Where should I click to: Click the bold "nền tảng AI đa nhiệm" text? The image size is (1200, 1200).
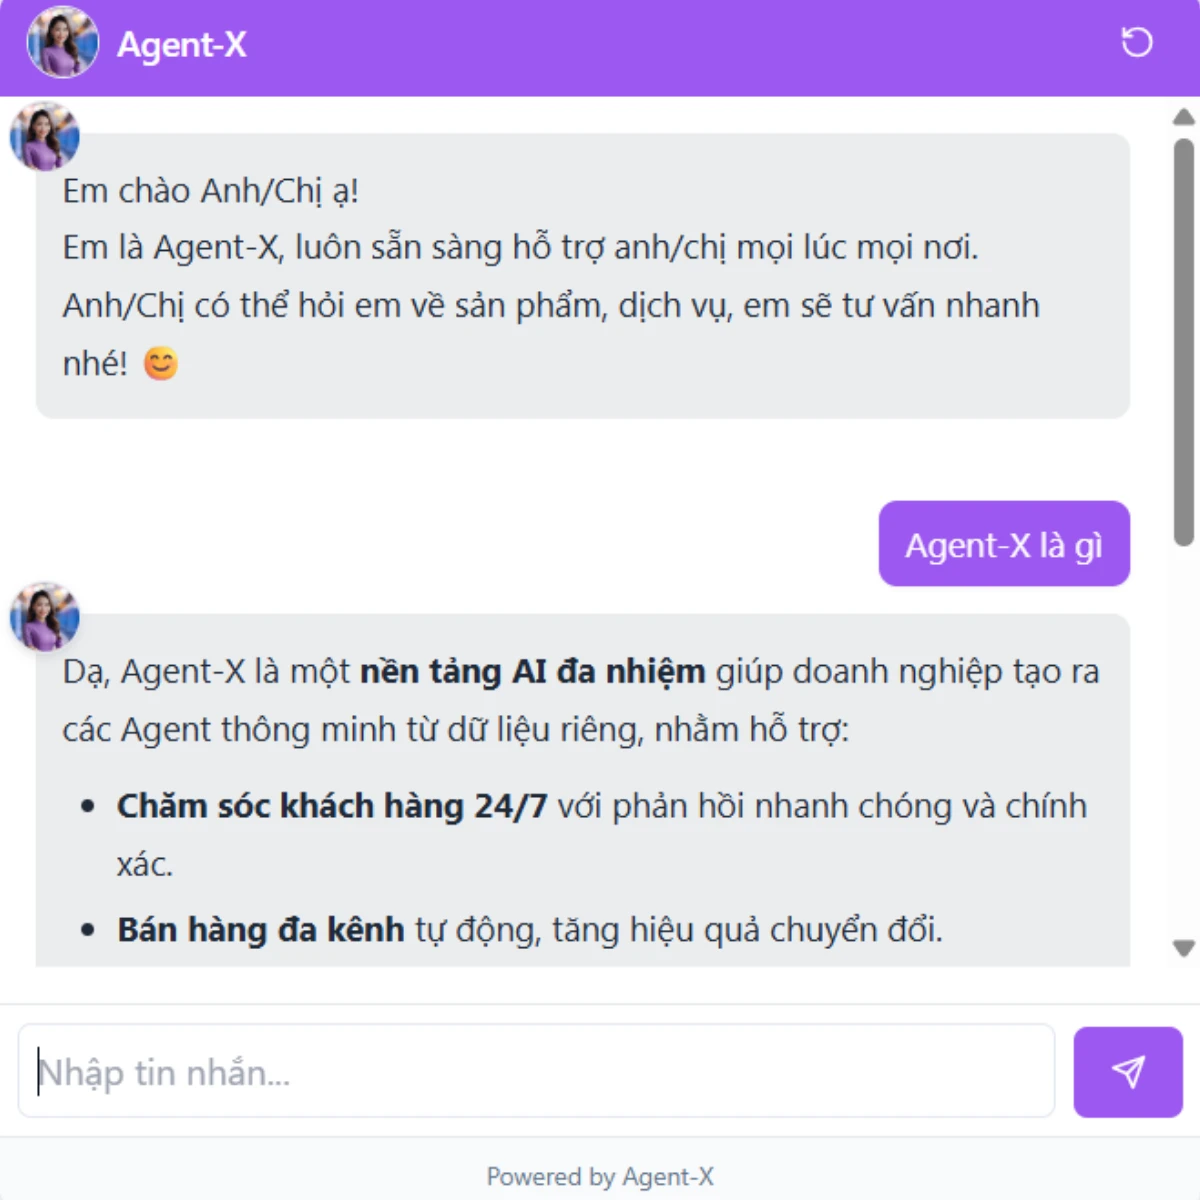click(x=532, y=671)
